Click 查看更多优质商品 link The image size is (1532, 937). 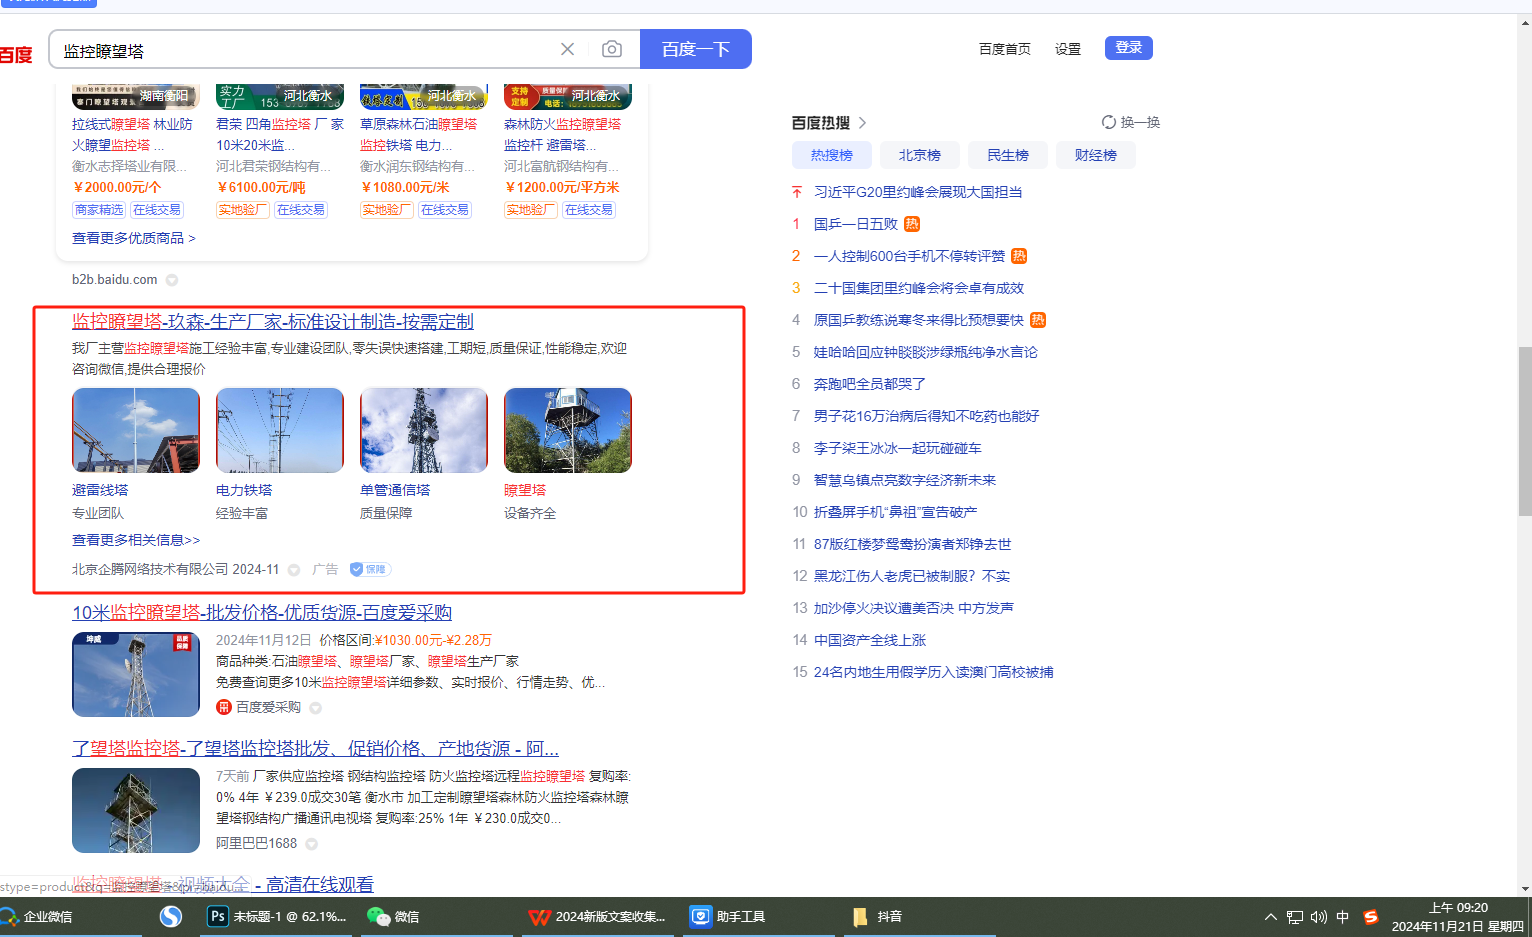click(x=134, y=238)
